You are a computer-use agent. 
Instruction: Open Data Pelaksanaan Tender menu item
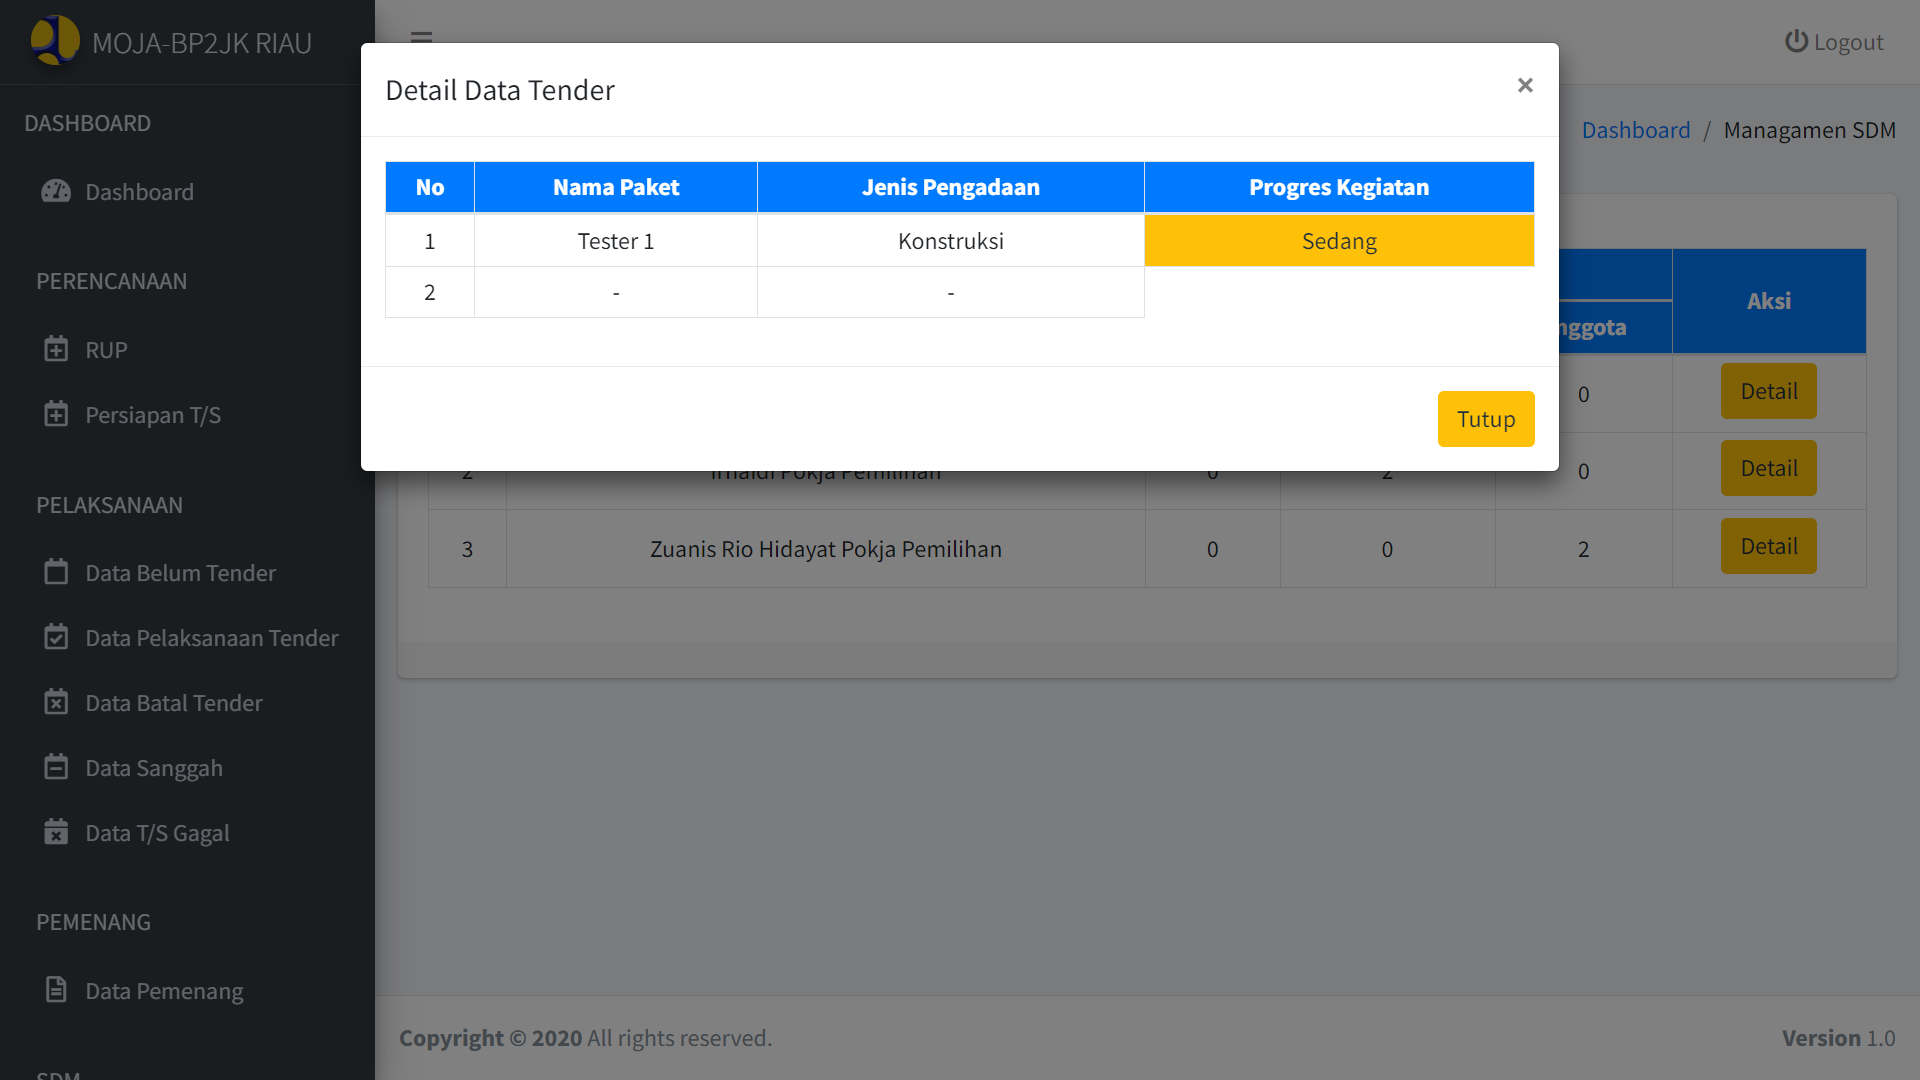pyautogui.click(x=211, y=638)
